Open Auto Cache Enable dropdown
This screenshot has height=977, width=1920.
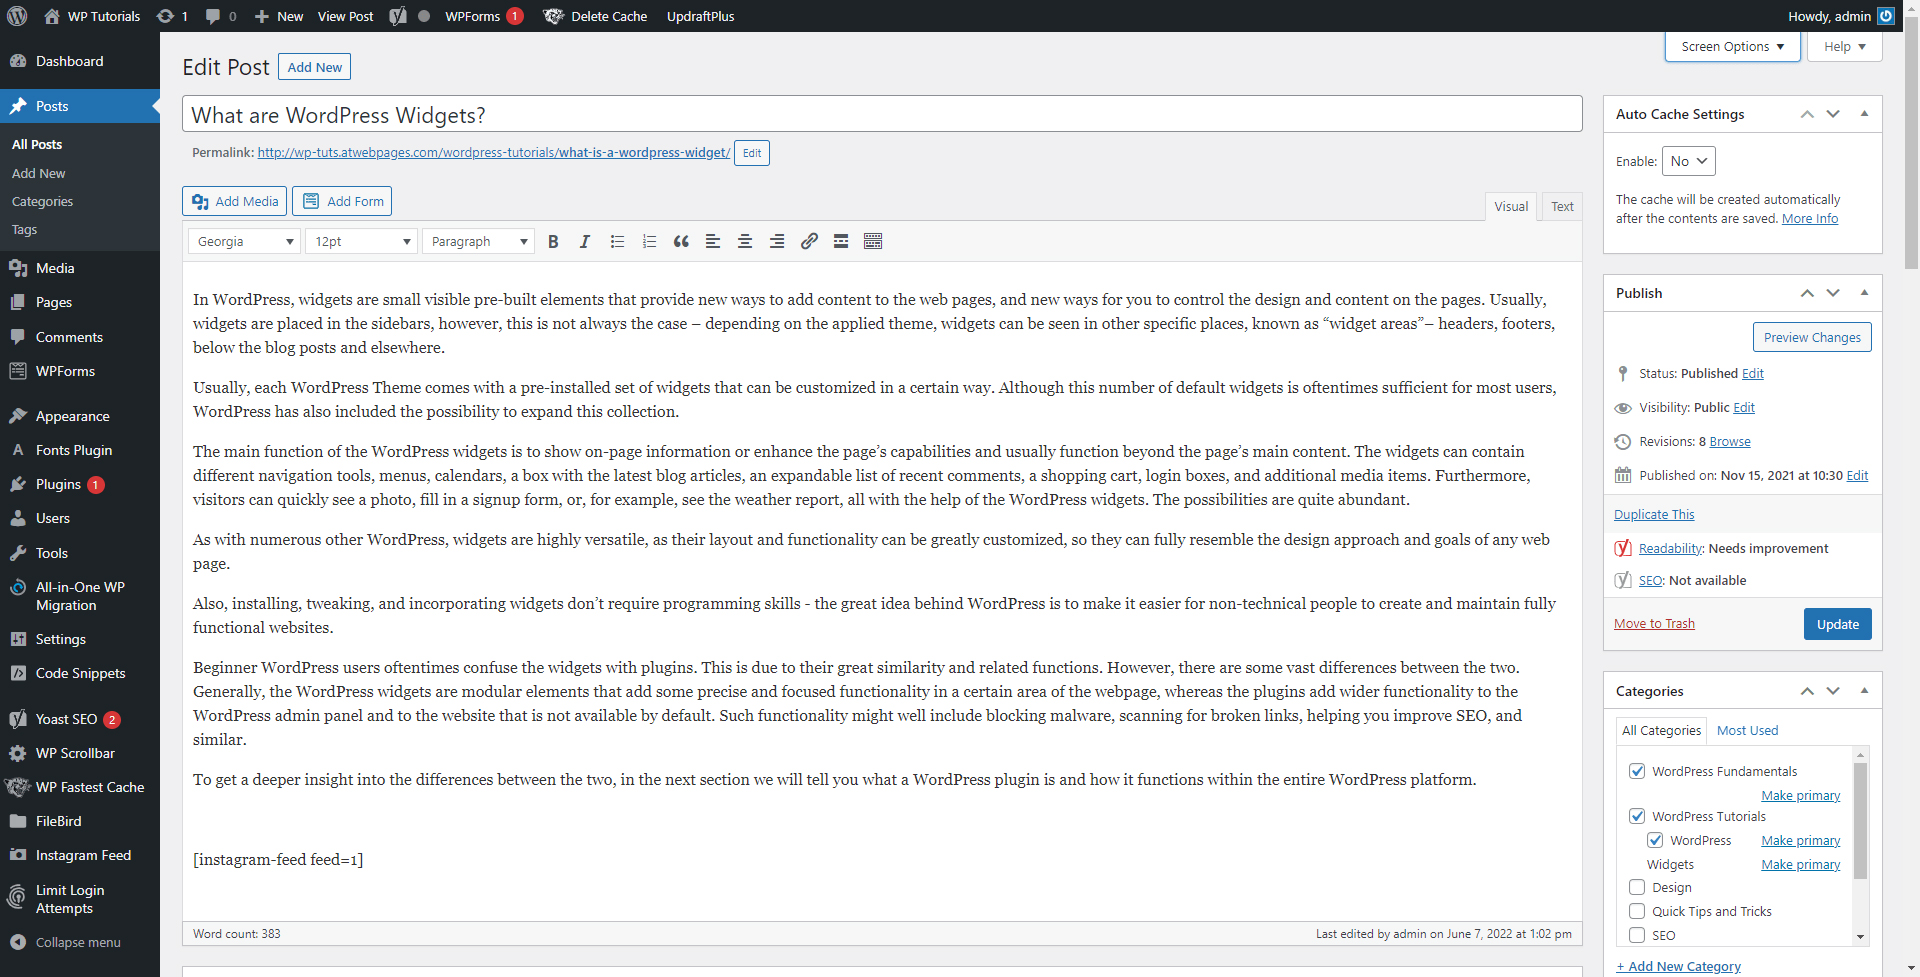coord(1688,161)
